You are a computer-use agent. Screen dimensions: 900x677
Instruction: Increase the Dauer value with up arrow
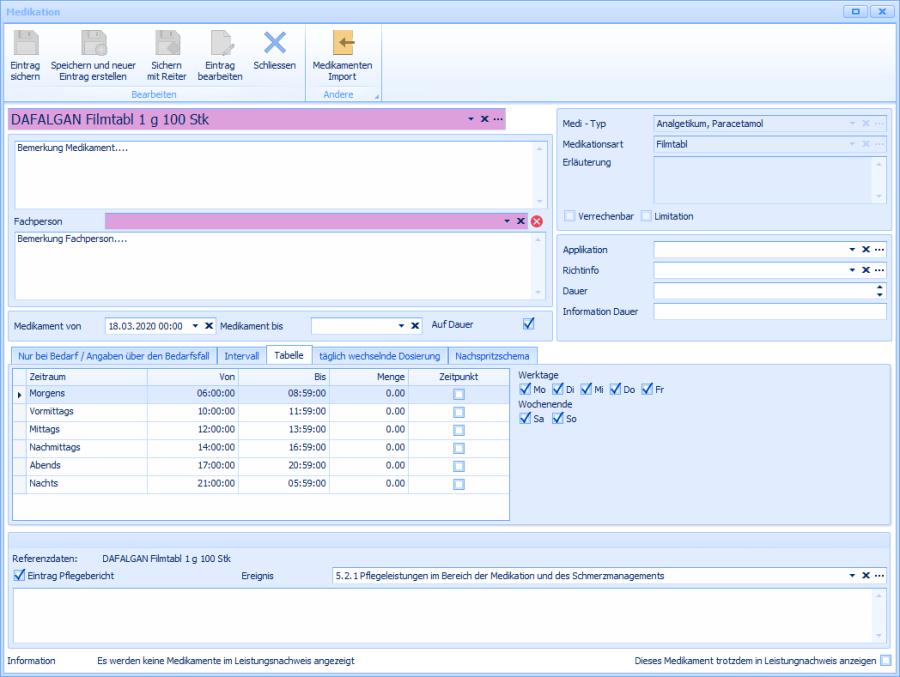[879, 287]
